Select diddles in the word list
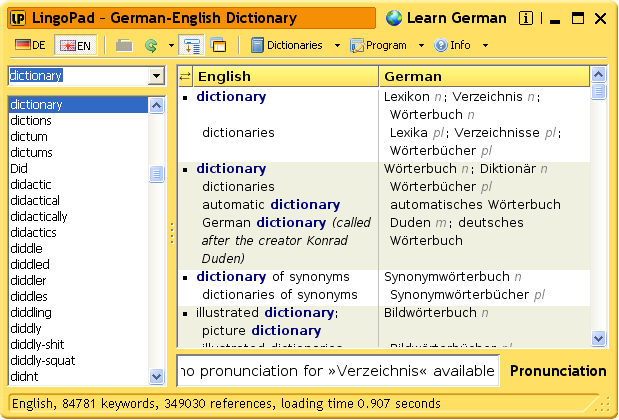 pyautogui.click(x=78, y=296)
